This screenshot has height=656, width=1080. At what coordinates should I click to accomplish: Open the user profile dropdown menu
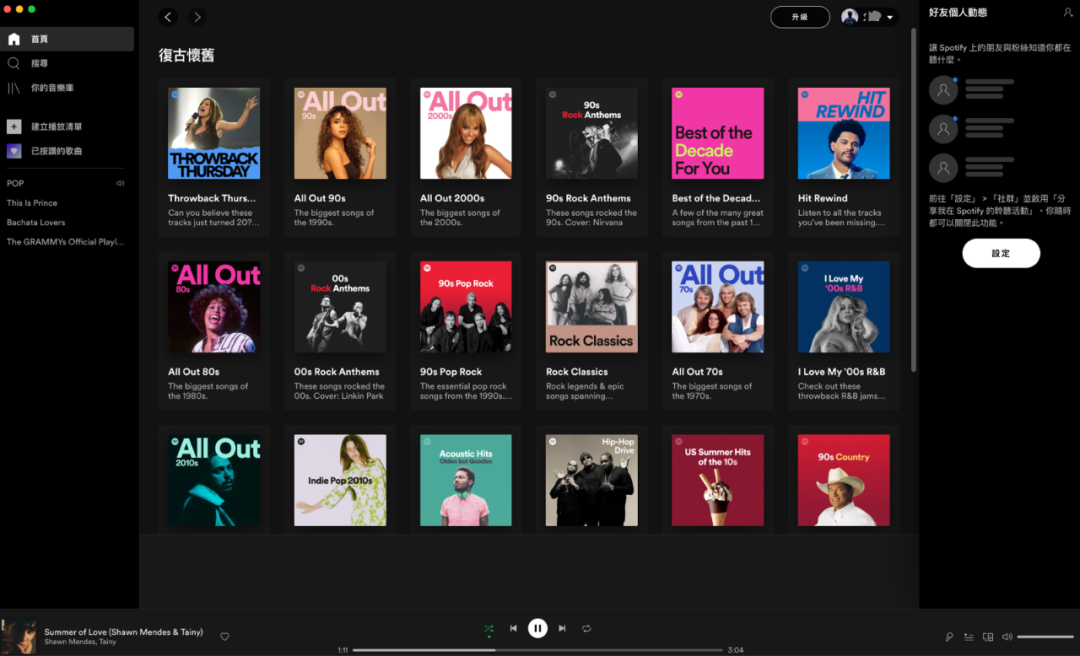(869, 17)
